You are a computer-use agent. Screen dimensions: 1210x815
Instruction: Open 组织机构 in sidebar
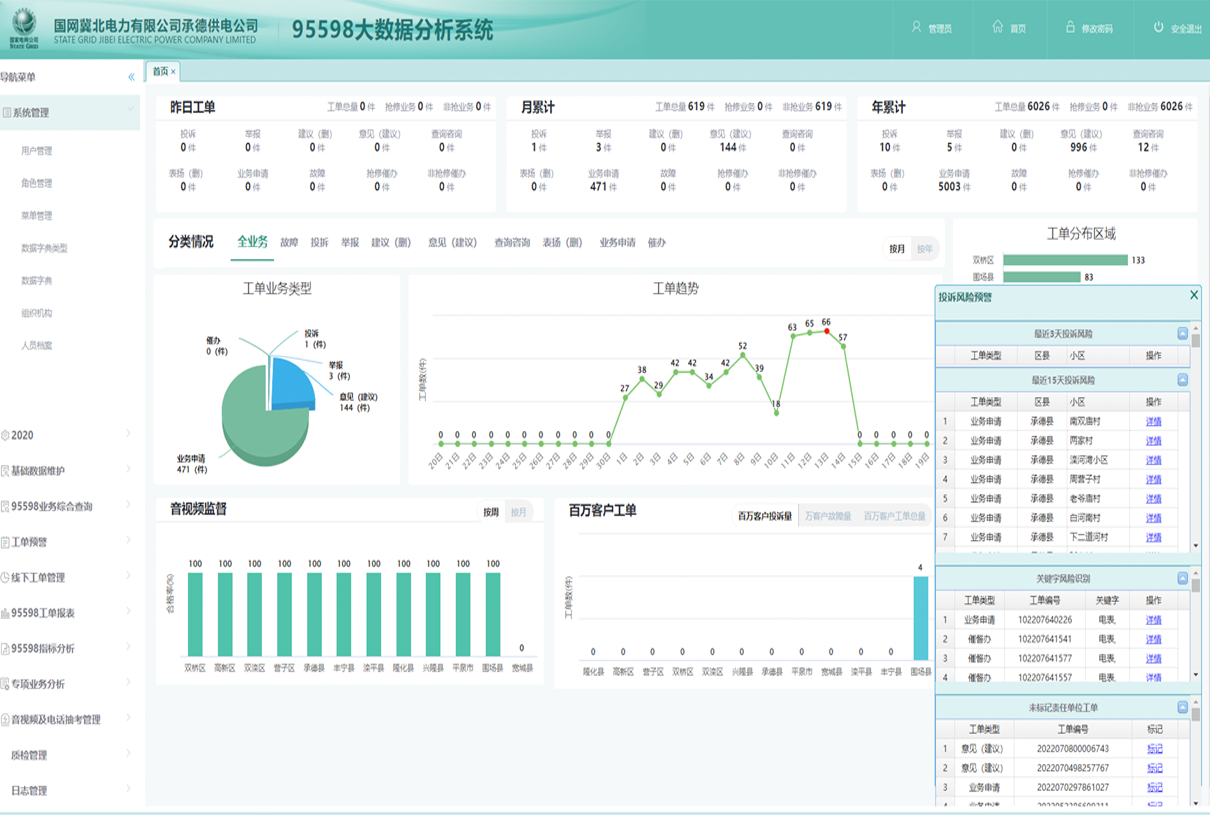[x=37, y=313]
